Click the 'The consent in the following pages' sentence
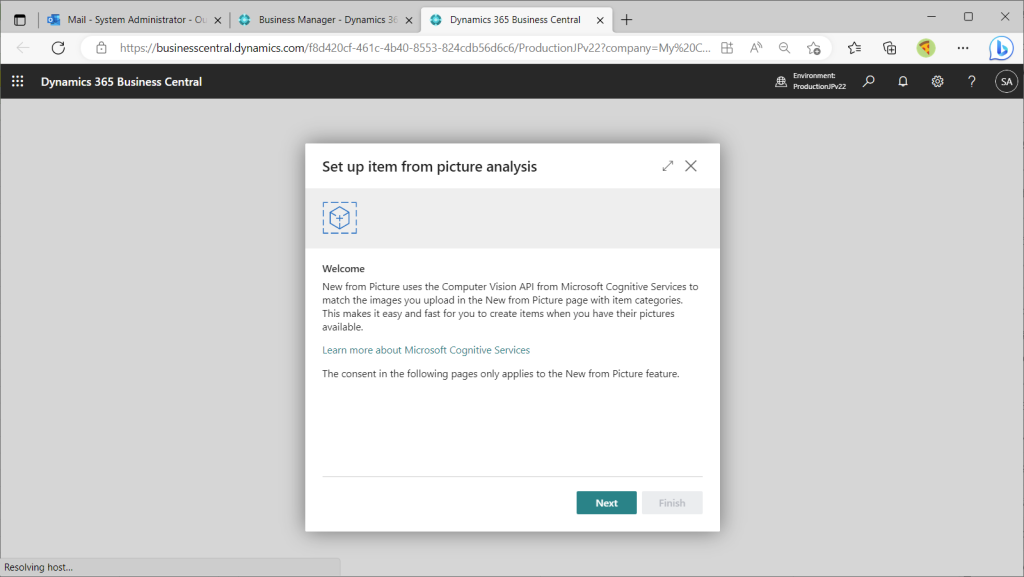This screenshot has height=577, width=1024. point(500,373)
